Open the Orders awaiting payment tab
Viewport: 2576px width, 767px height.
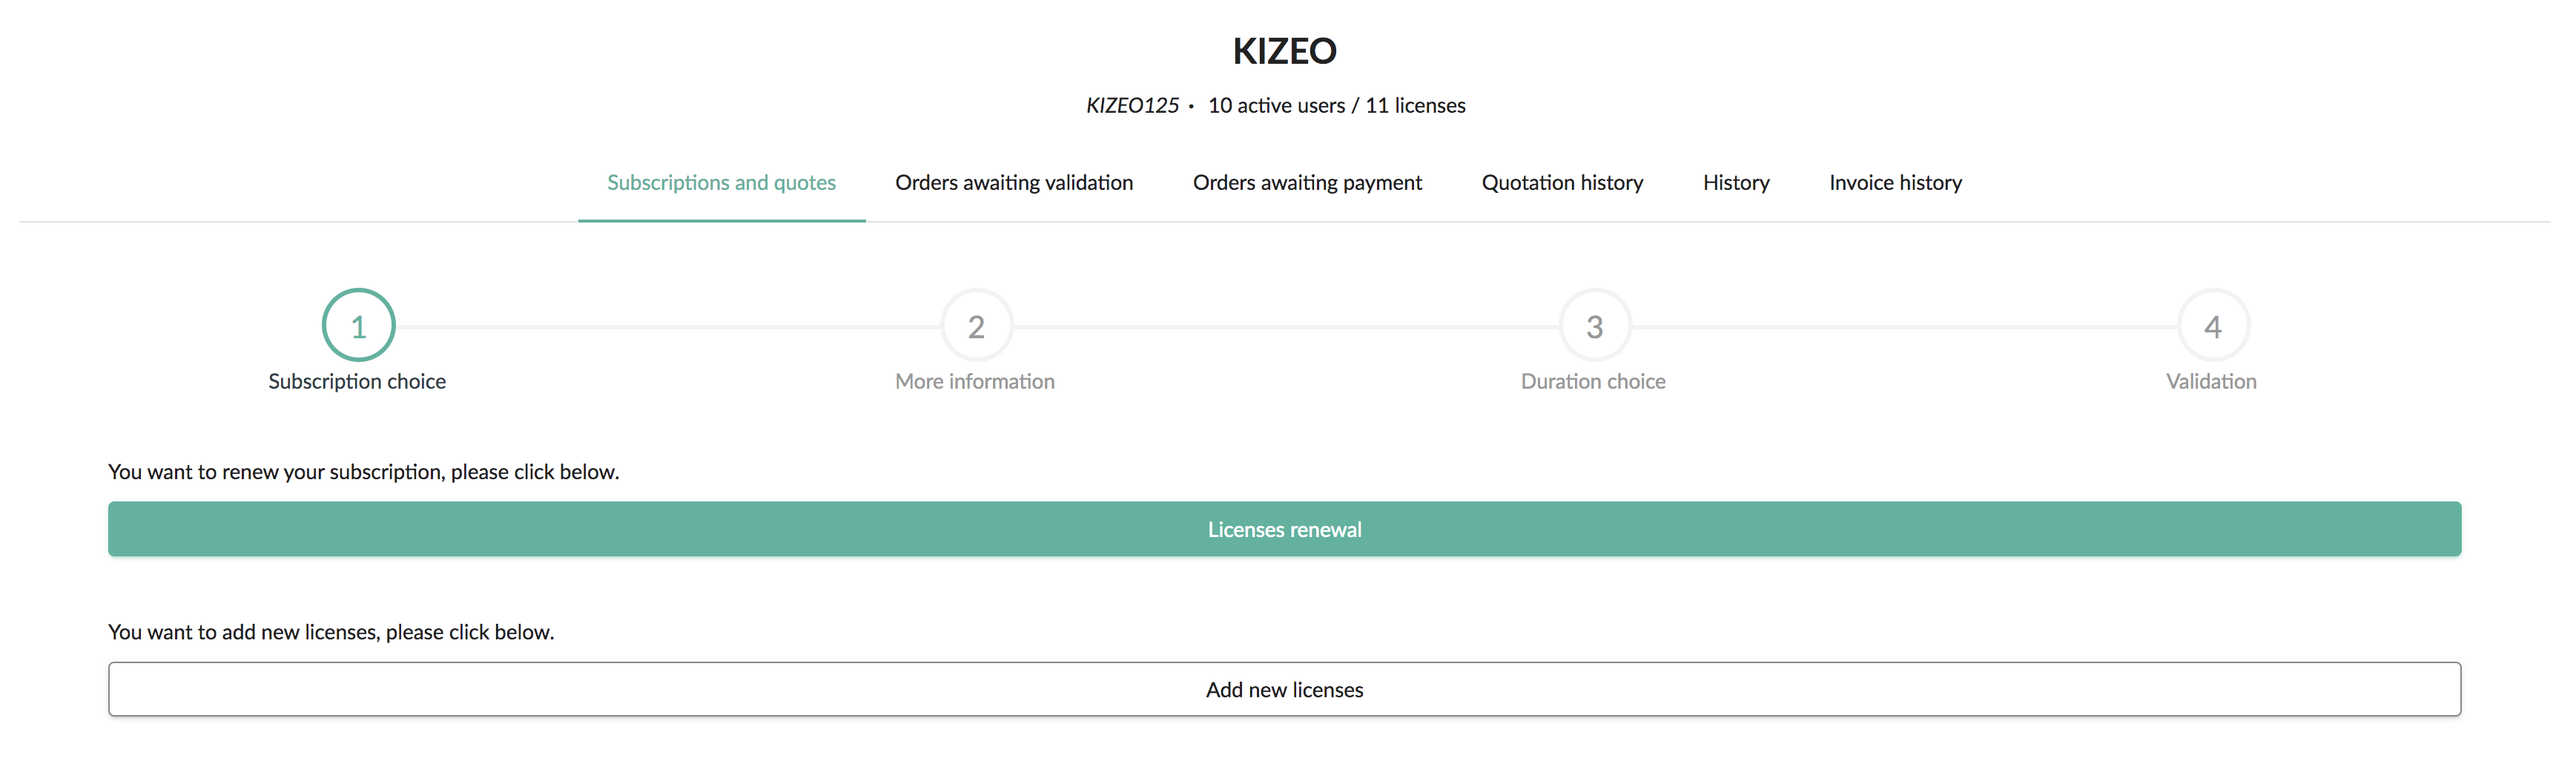coord(1307,183)
